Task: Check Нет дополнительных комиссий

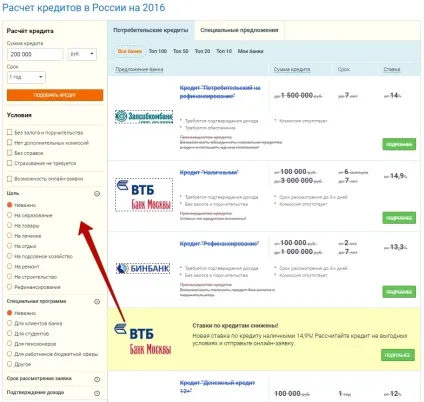Action: [10, 143]
